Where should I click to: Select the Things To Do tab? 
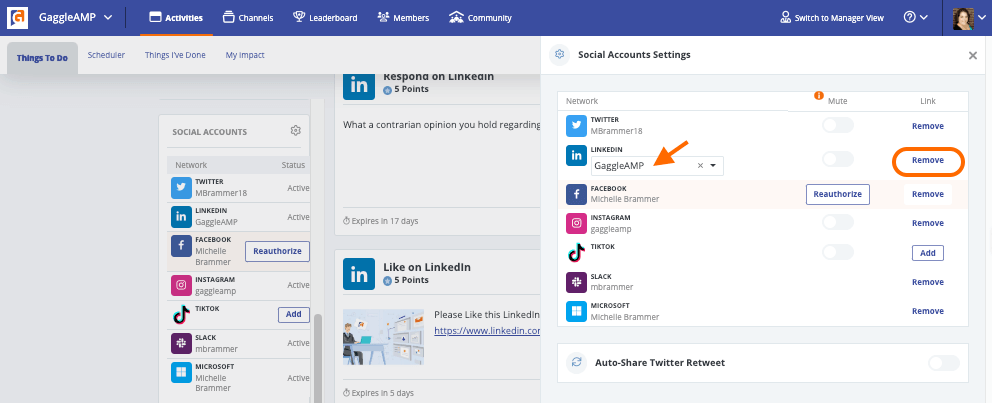[x=42, y=58]
